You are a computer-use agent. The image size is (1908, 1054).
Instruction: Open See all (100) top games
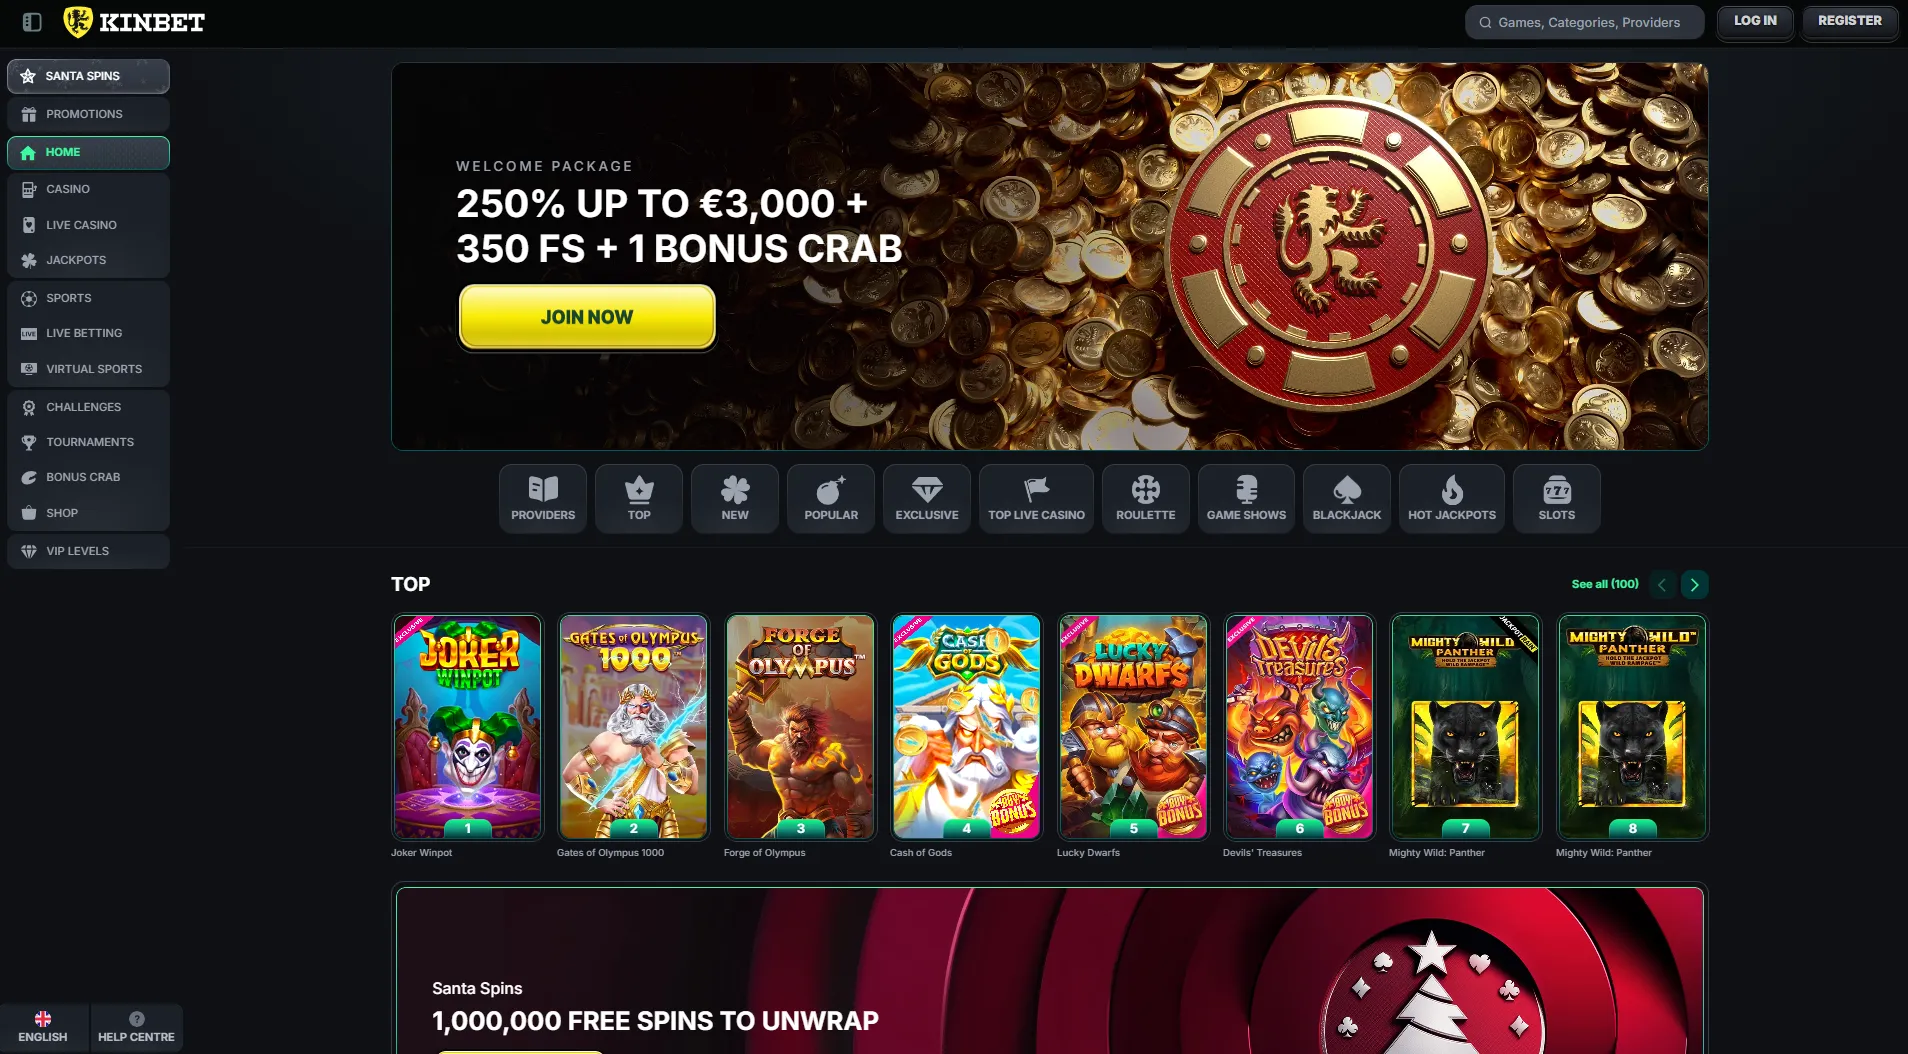point(1605,584)
